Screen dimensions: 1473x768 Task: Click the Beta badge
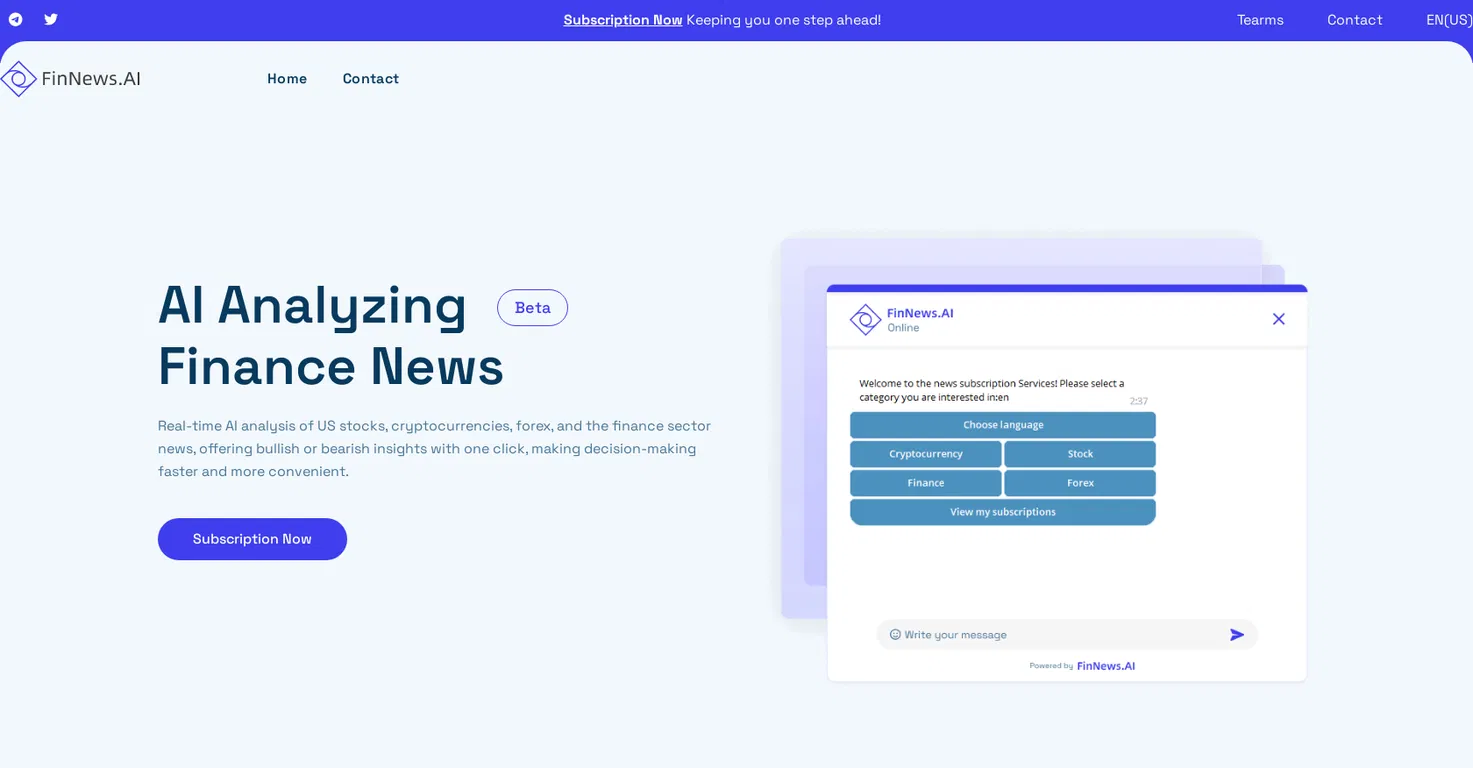532,308
